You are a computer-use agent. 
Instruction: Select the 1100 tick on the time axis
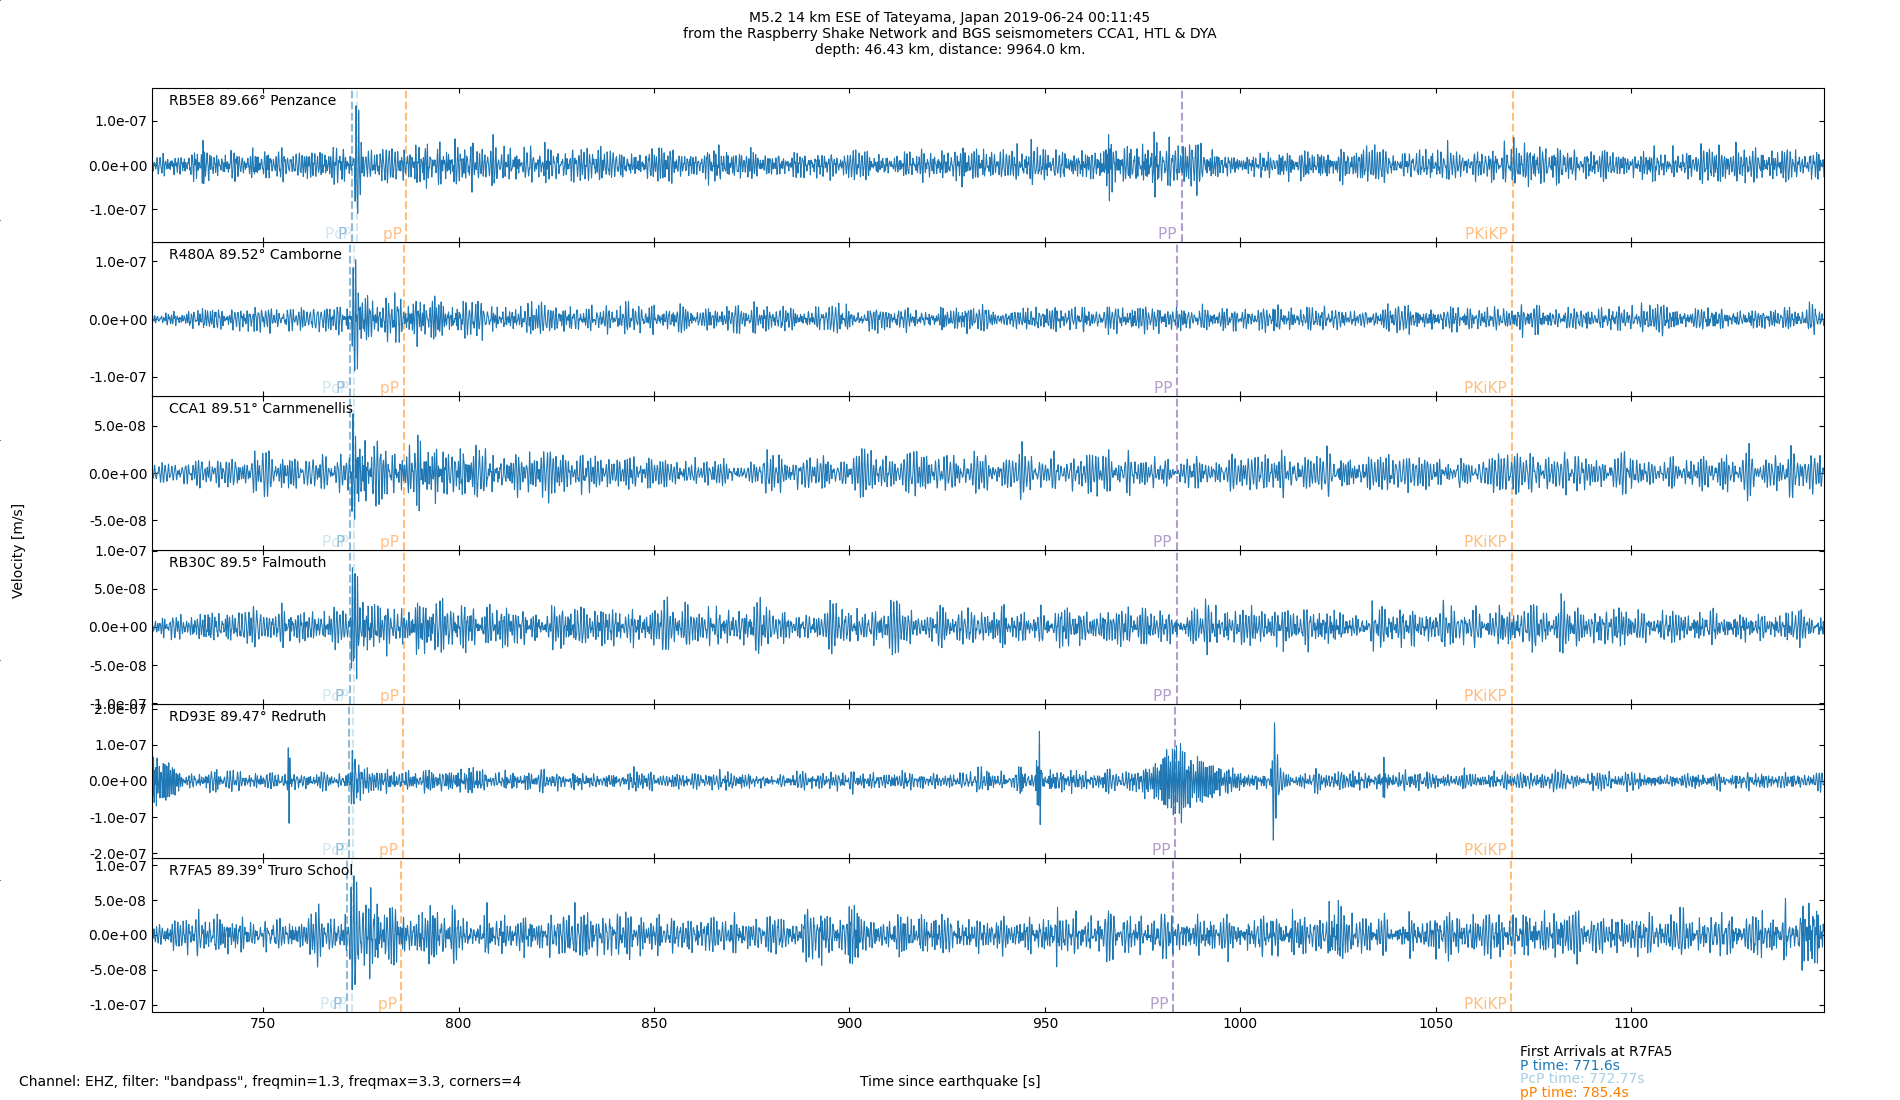click(1631, 1023)
